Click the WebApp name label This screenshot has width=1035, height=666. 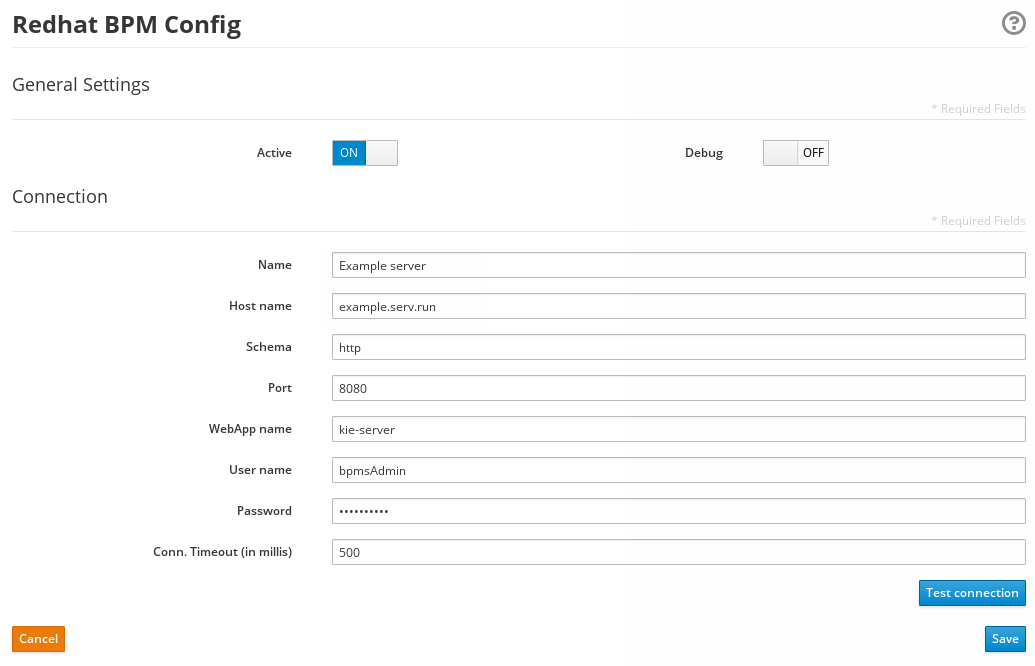[x=250, y=429]
